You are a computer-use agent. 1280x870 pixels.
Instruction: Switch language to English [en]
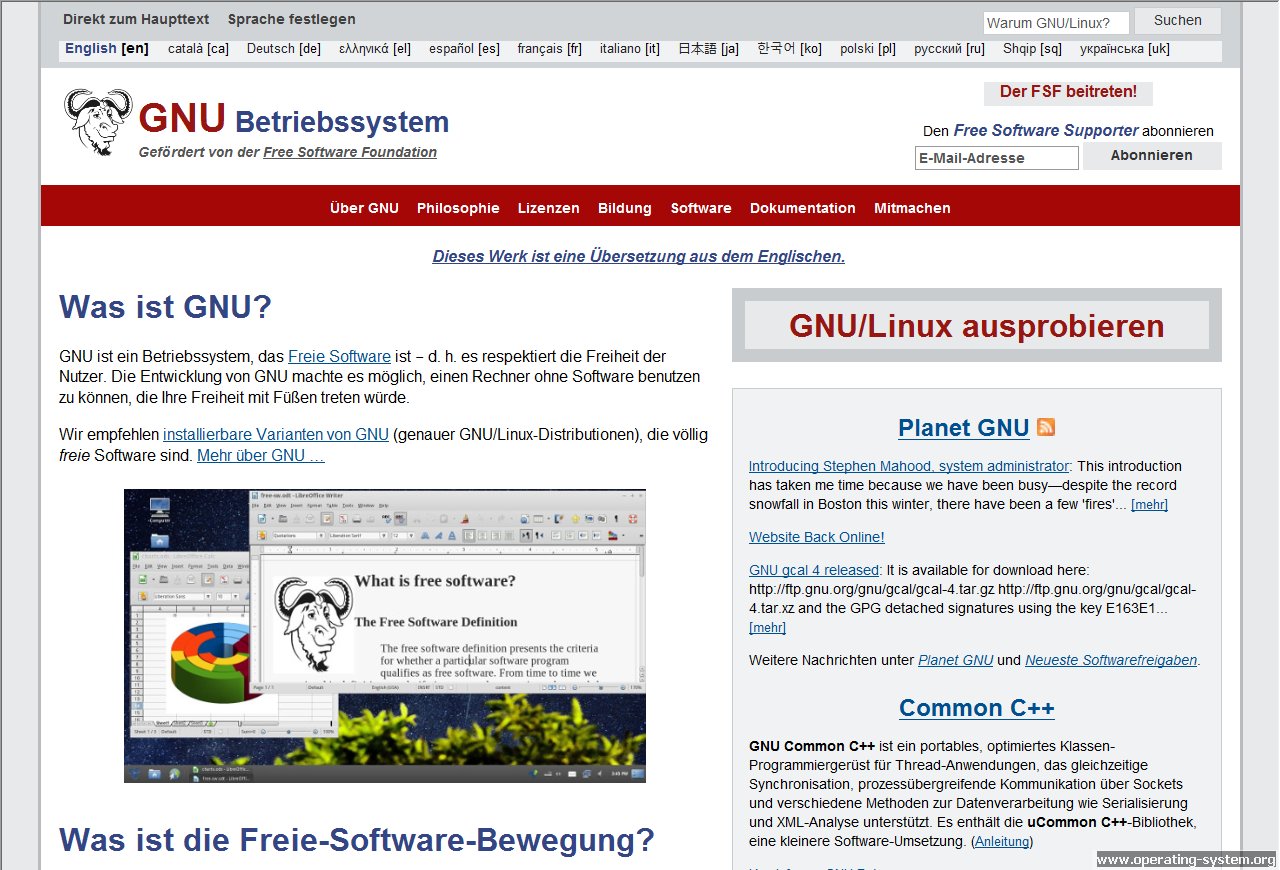pyautogui.click(x=107, y=49)
